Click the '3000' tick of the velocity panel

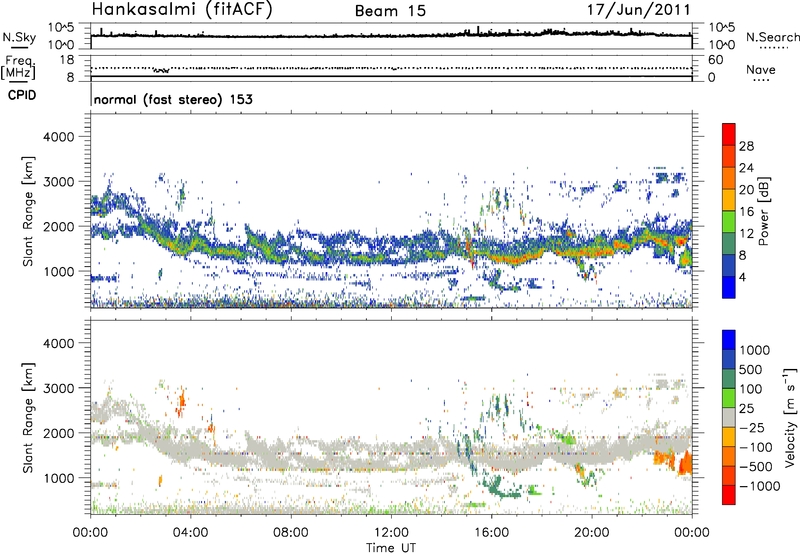pos(59,388)
